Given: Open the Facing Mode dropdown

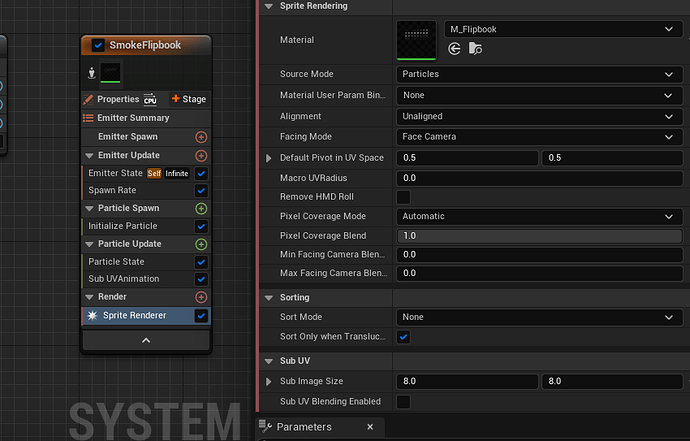Looking at the screenshot, I should pos(540,137).
